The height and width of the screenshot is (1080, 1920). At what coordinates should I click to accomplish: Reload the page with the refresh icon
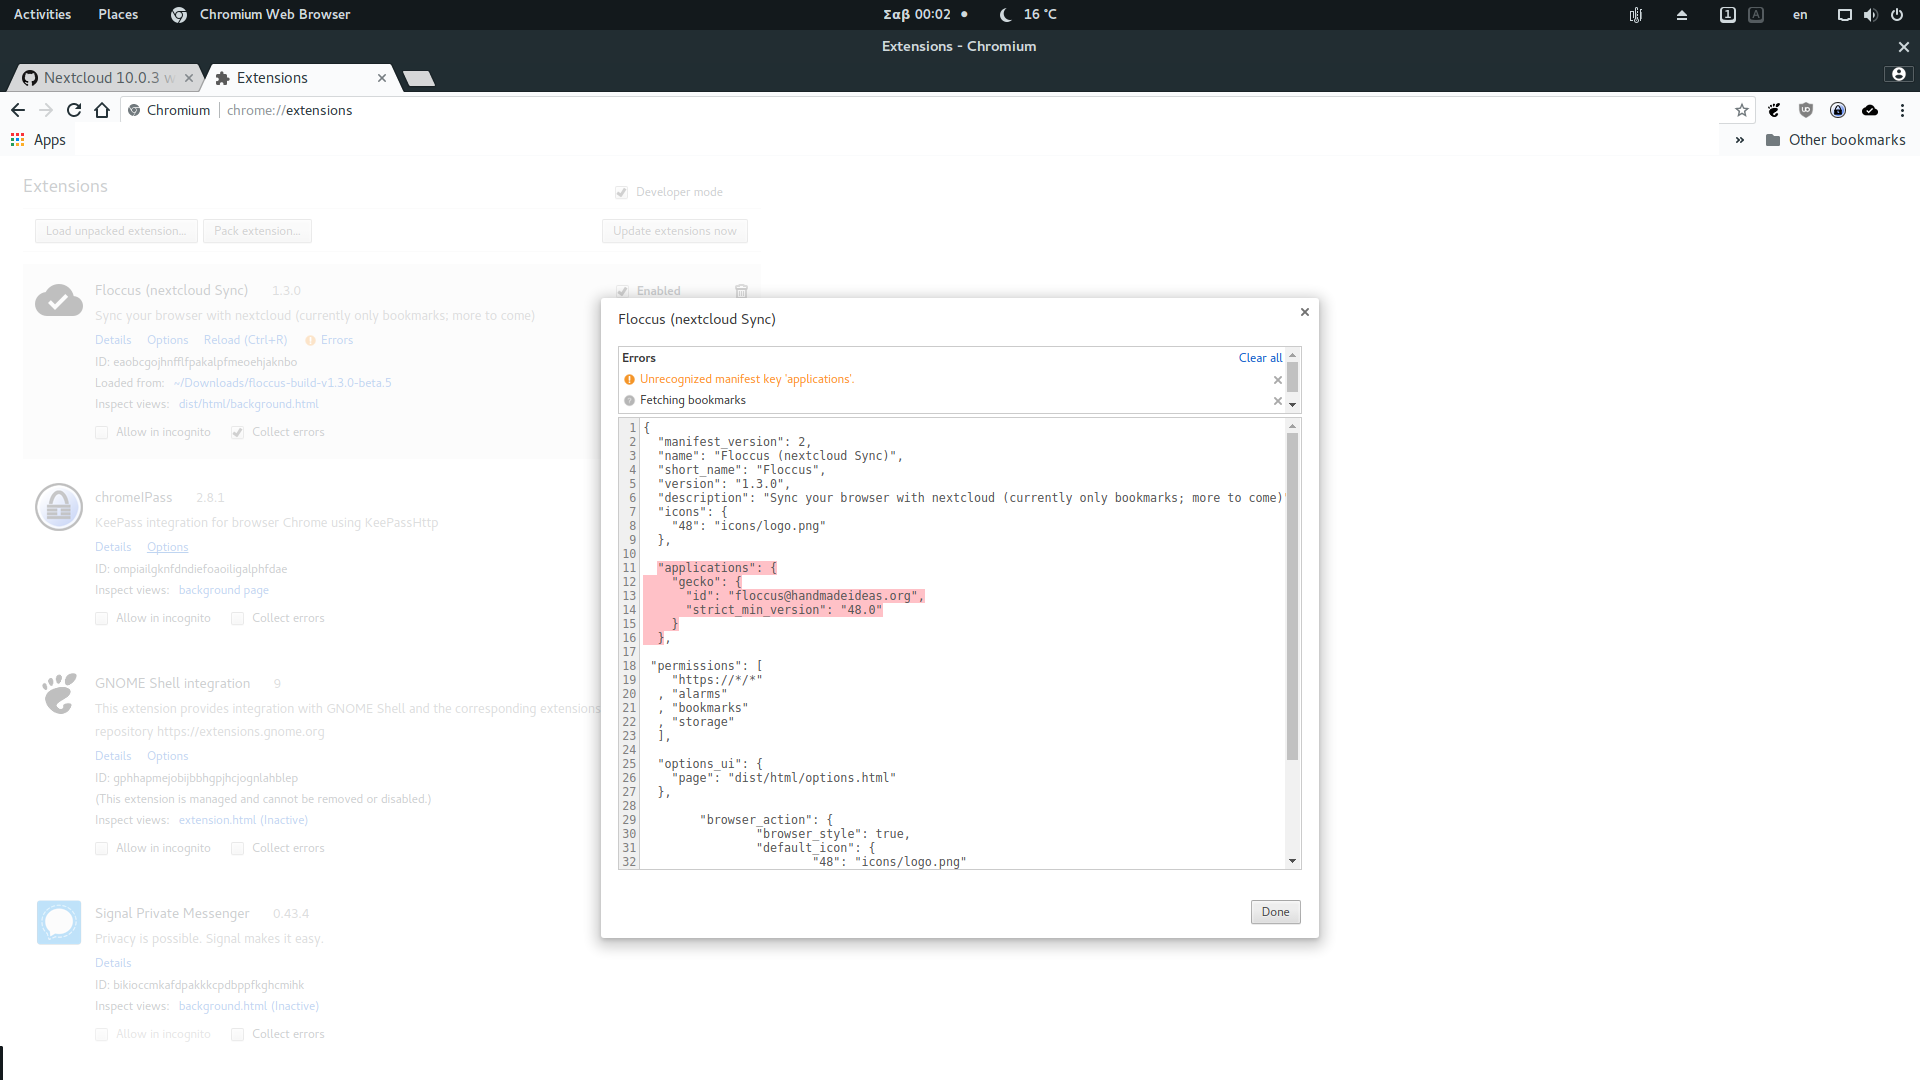click(x=74, y=110)
